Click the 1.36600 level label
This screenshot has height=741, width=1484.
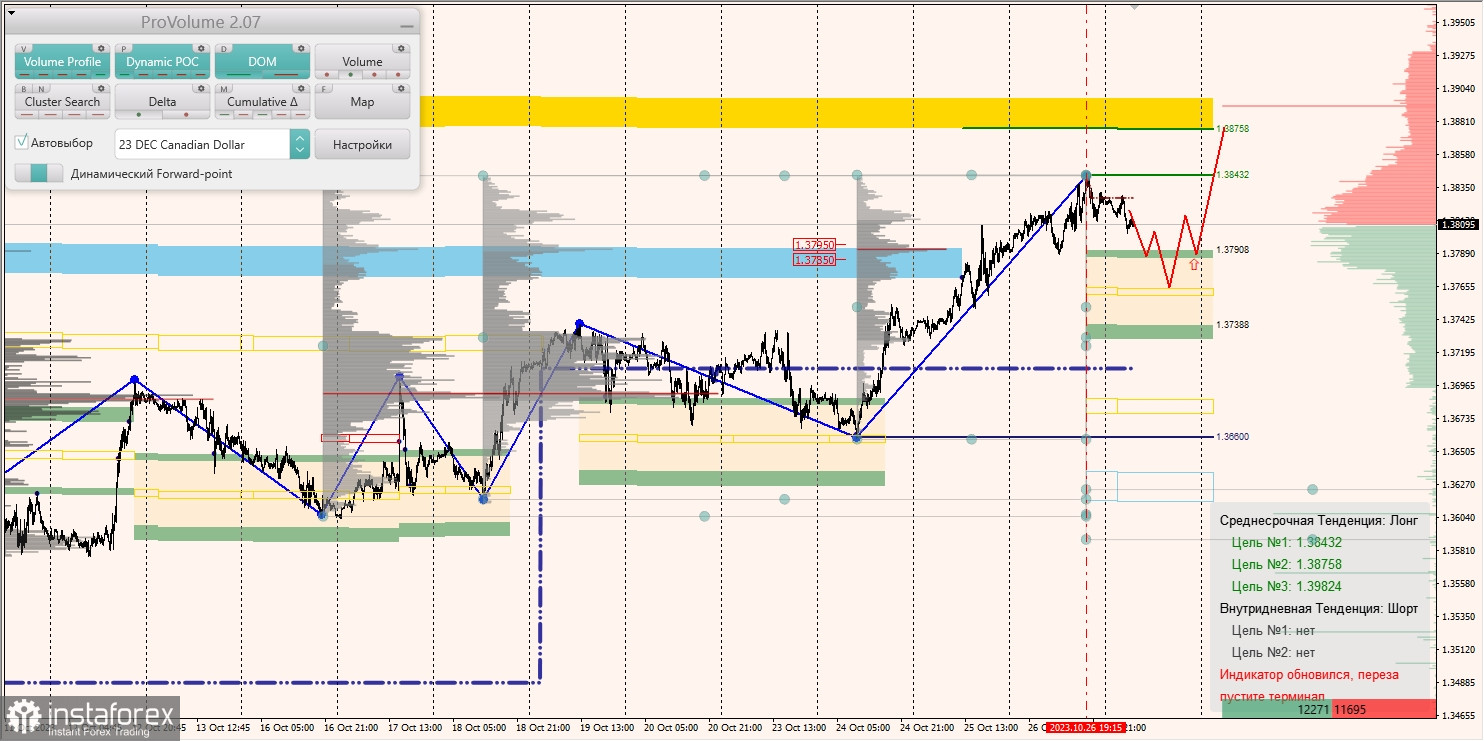coord(1233,436)
